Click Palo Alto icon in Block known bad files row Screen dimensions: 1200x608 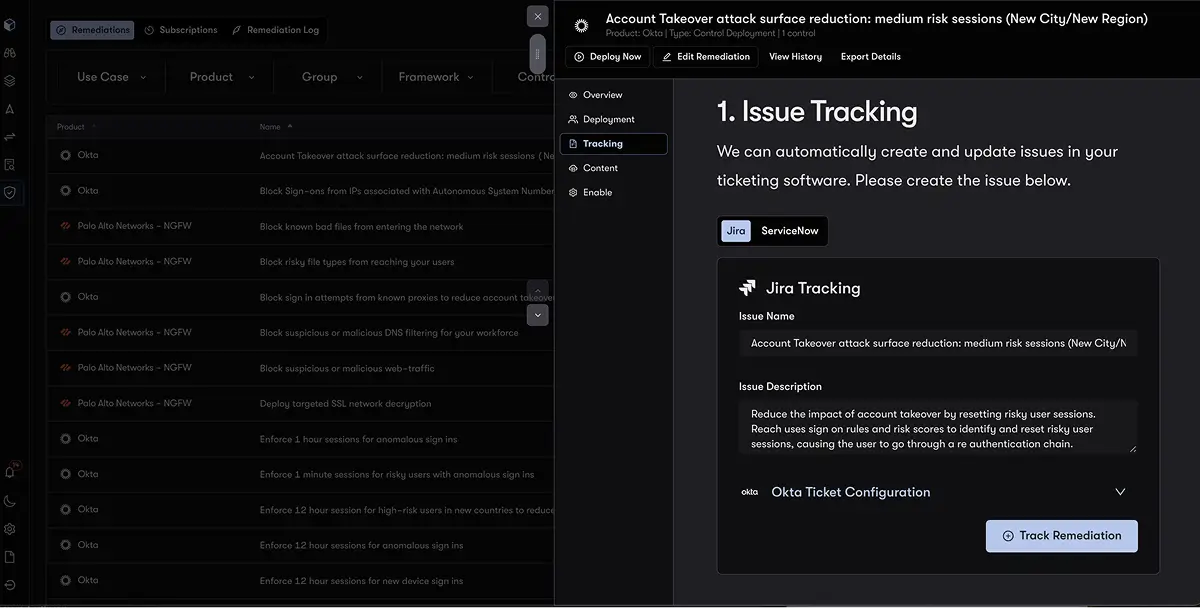[66, 227]
